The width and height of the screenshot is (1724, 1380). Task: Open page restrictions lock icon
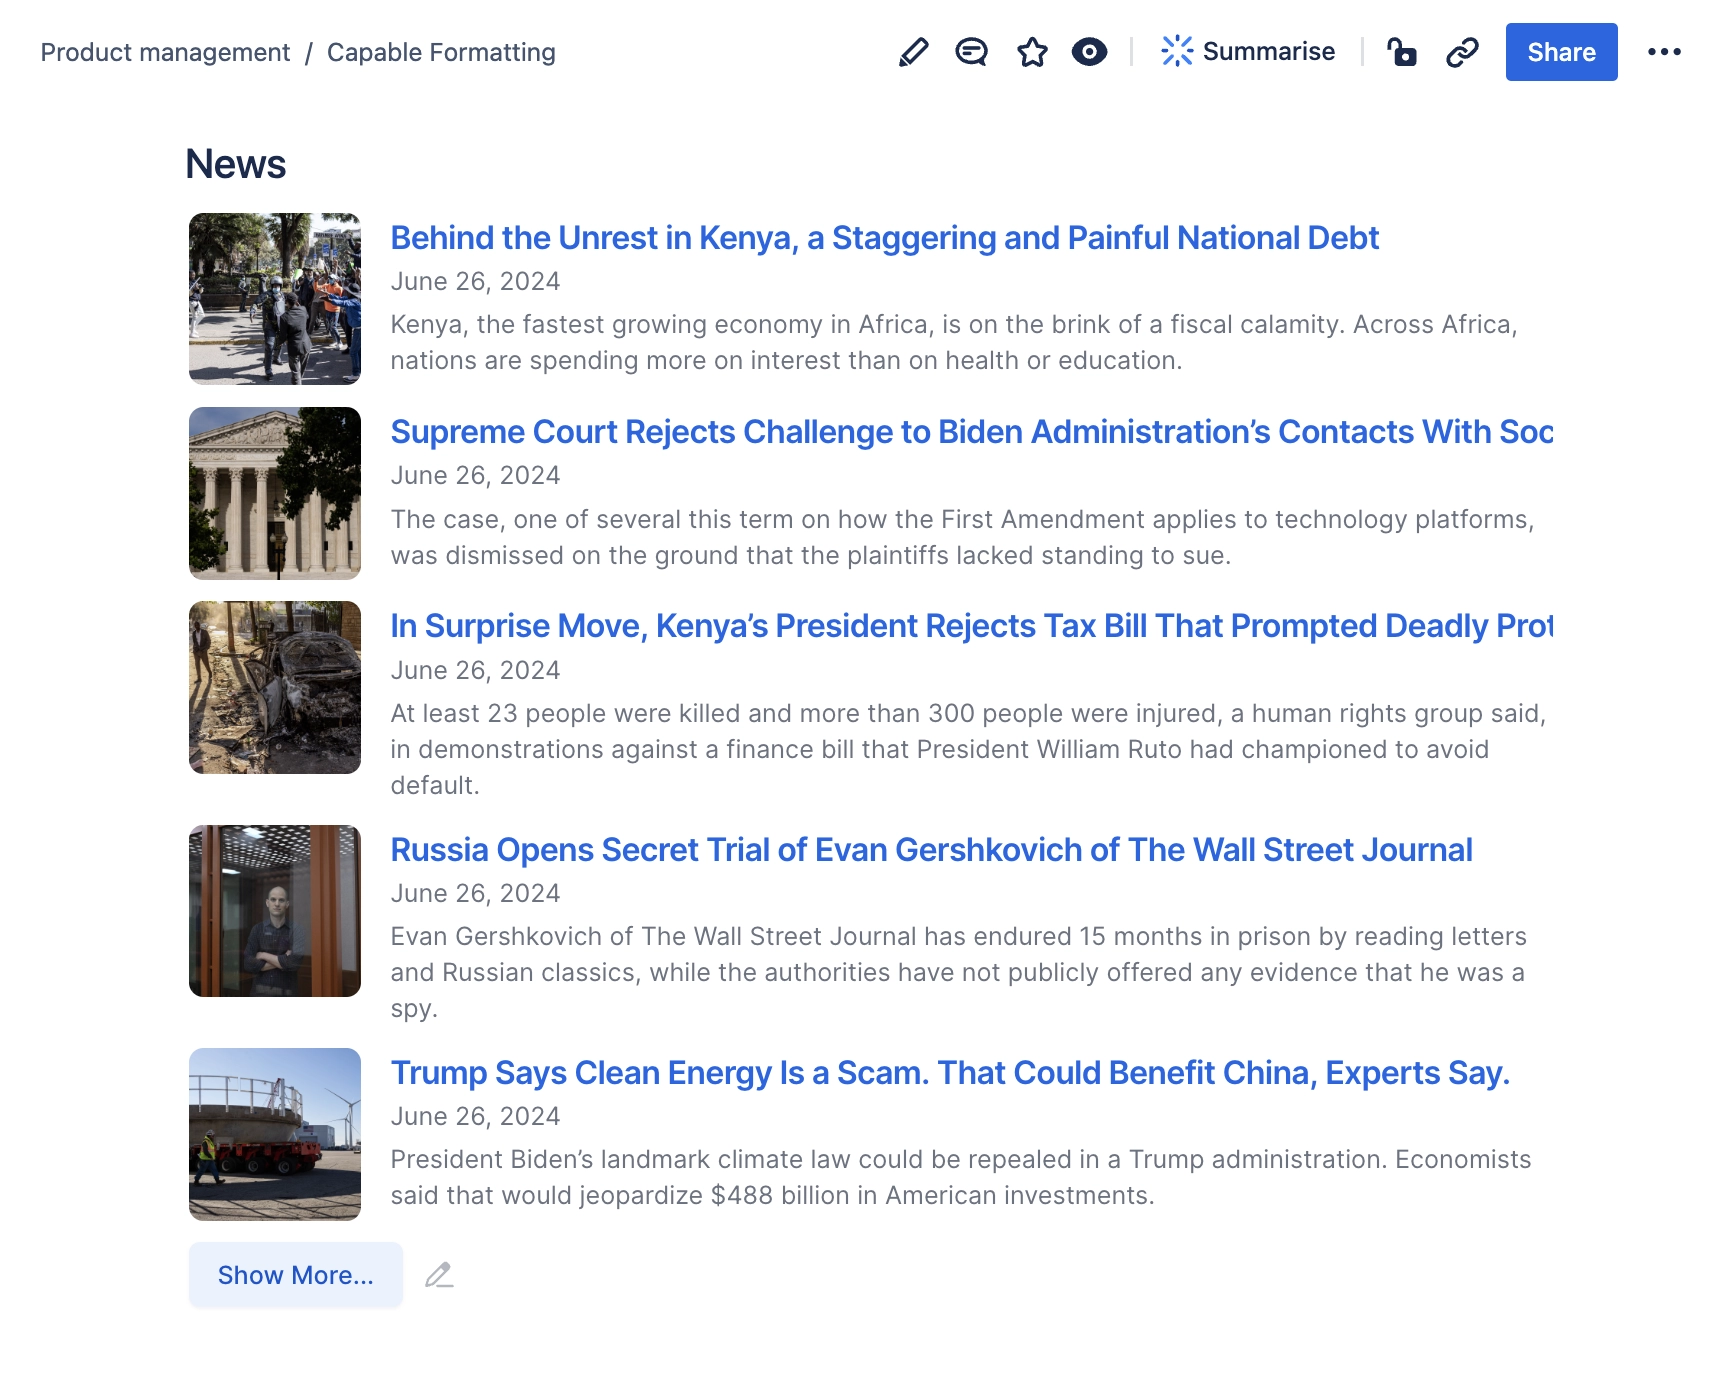[1402, 52]
